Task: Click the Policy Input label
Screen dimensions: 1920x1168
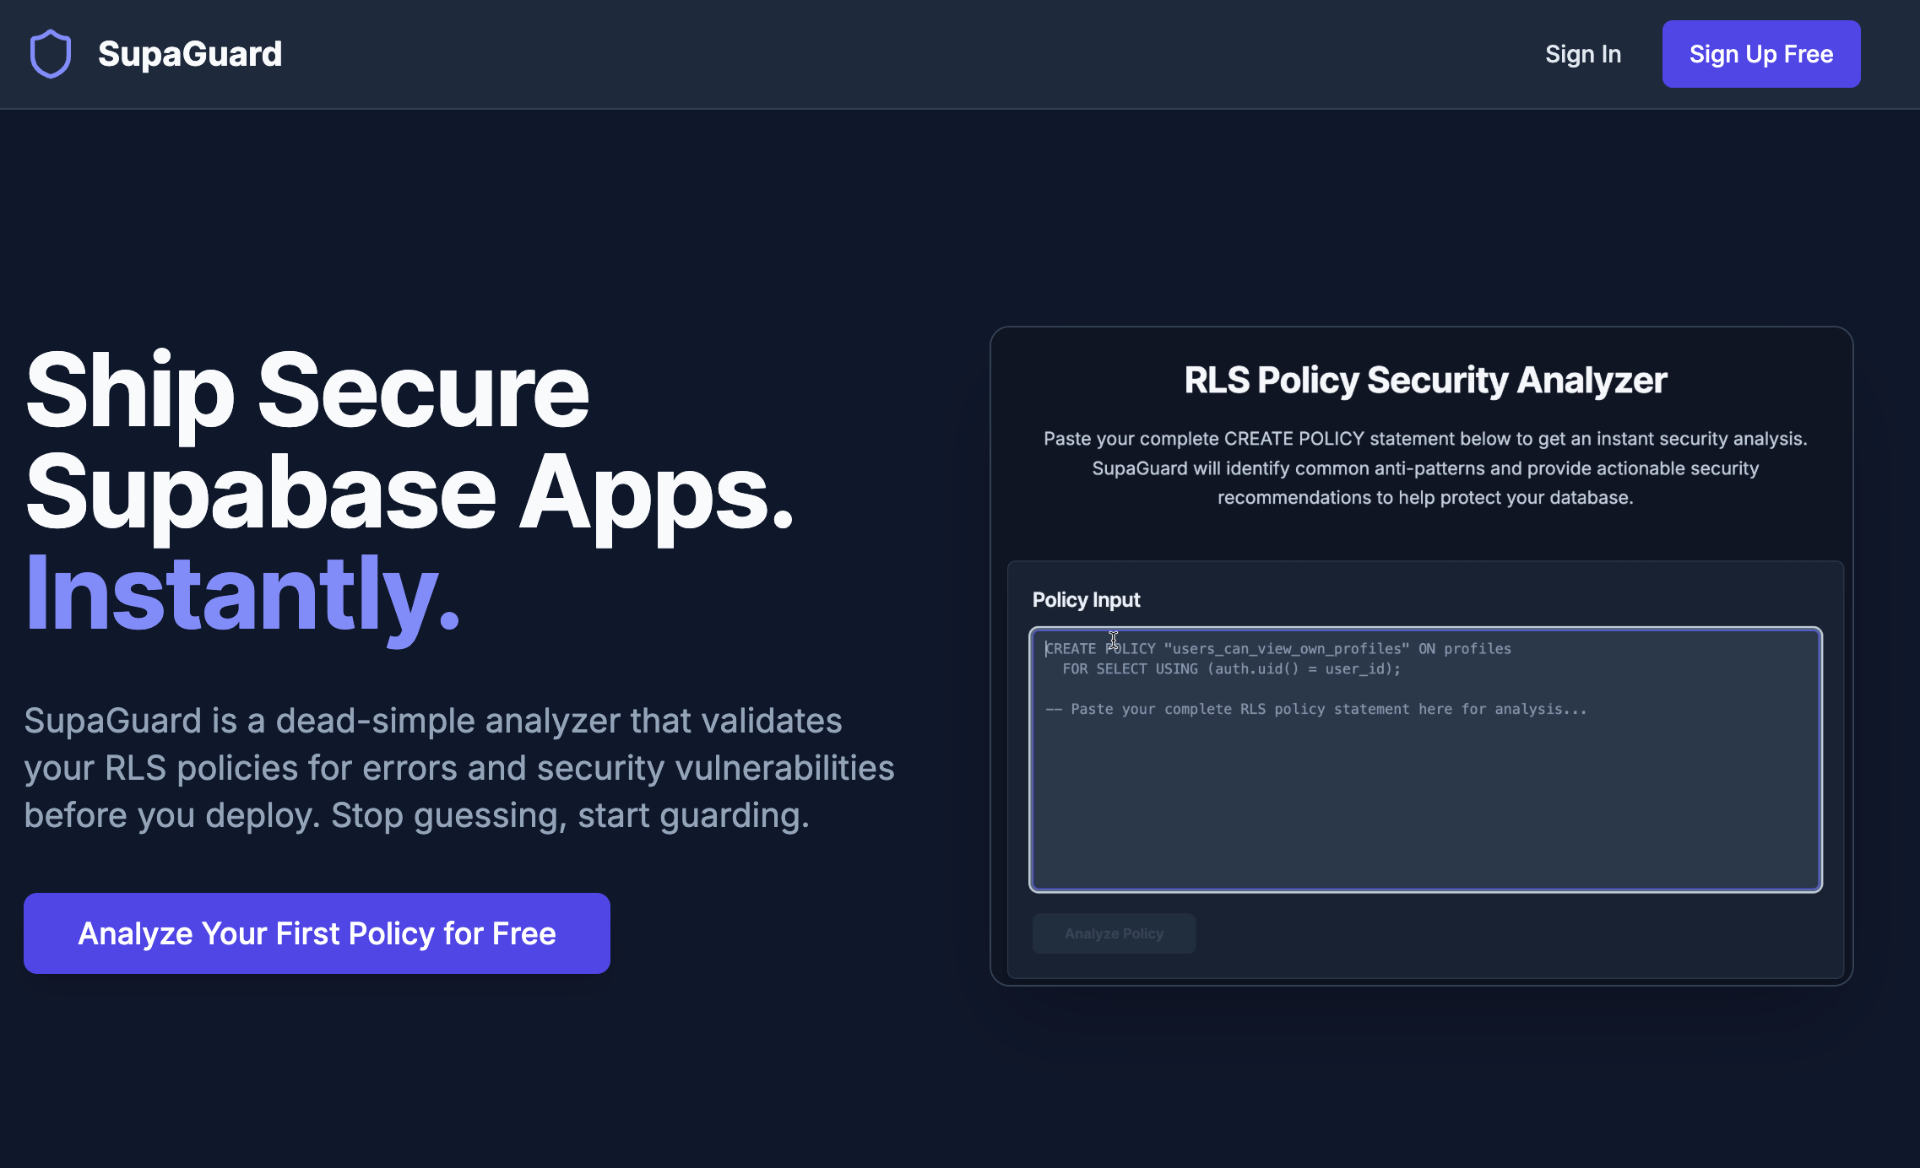Action: coord(1086,600)
